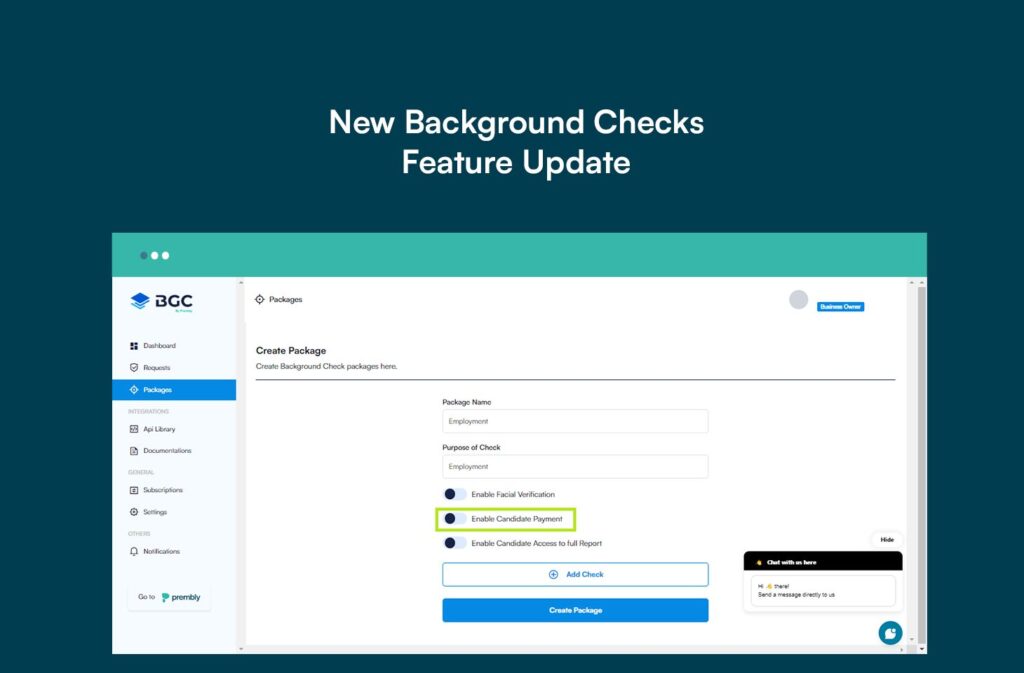1024x673 pixels.
Task: Click the Requests shield icon
Action: click(x=134, y=368)
